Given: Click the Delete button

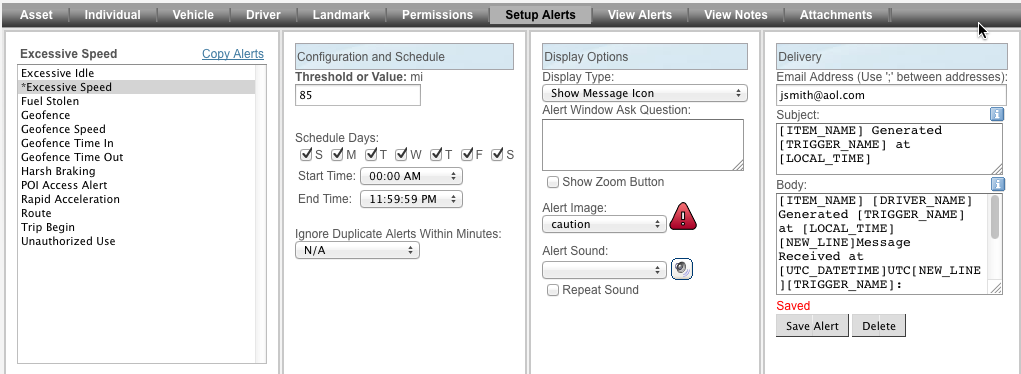Looking at the screenshot, I should click(878, 326).
